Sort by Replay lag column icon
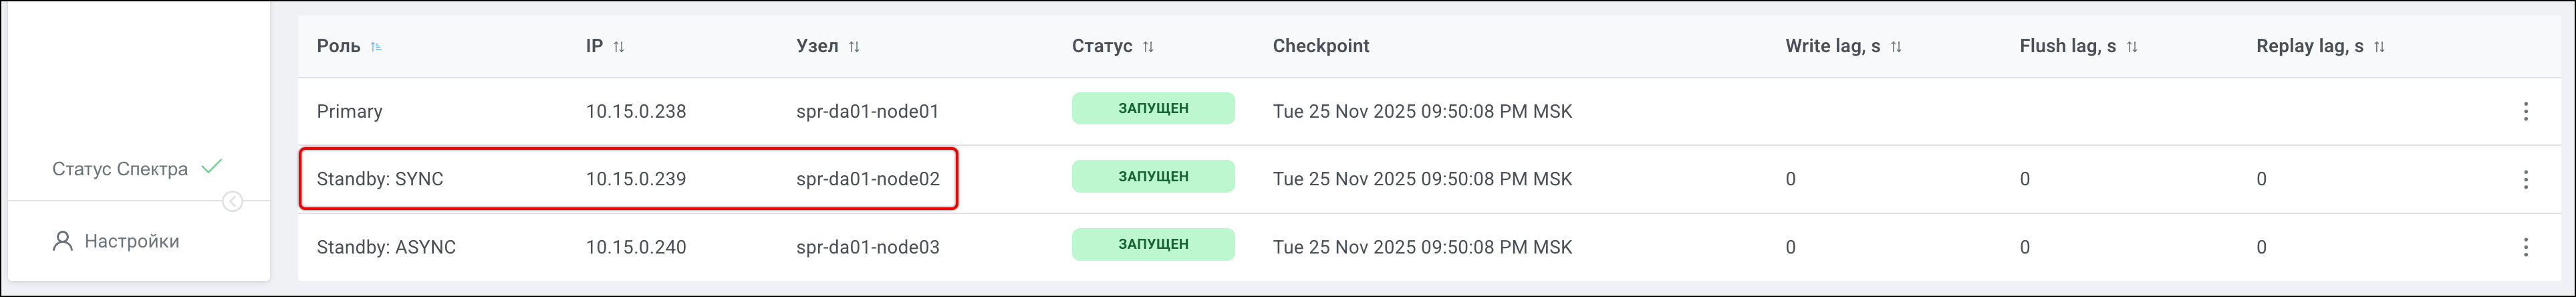This screenshot has height=297, width=2576. 2379,47
